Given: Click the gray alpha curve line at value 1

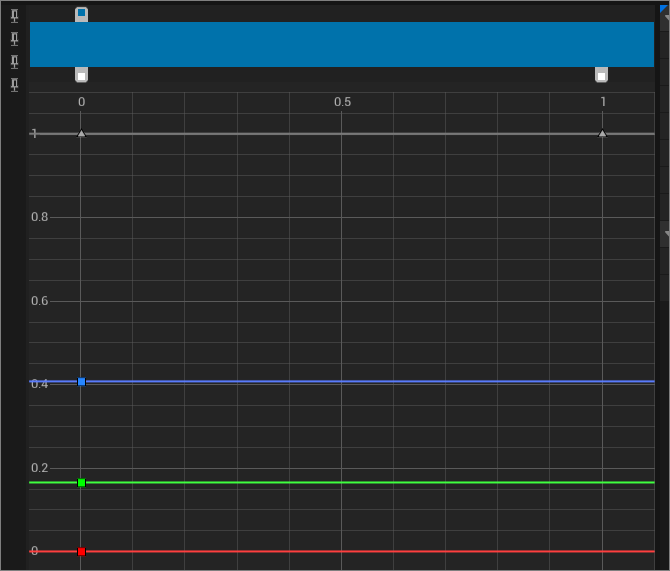Looking at the screenshot, I should [x=342, y=134].
